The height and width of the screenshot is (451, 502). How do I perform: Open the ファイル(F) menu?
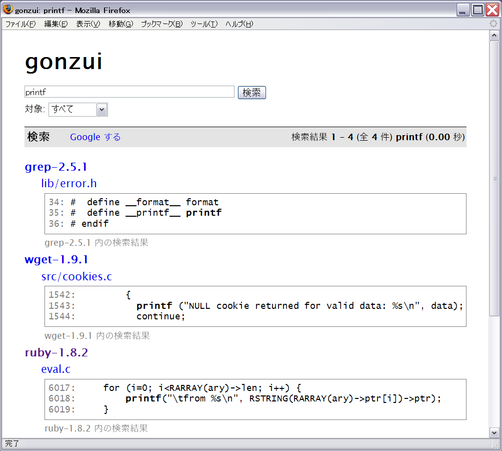coord(21,24)
